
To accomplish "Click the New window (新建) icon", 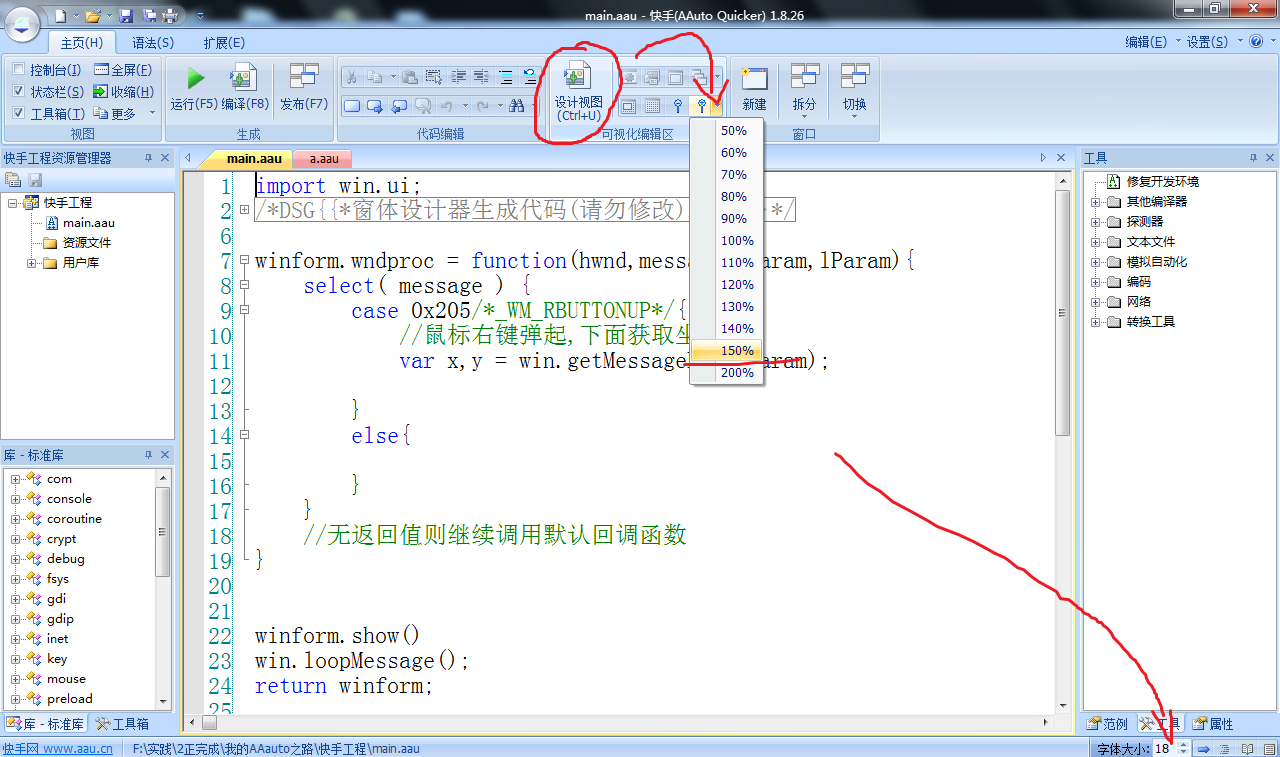I will [x=754, y=78].
